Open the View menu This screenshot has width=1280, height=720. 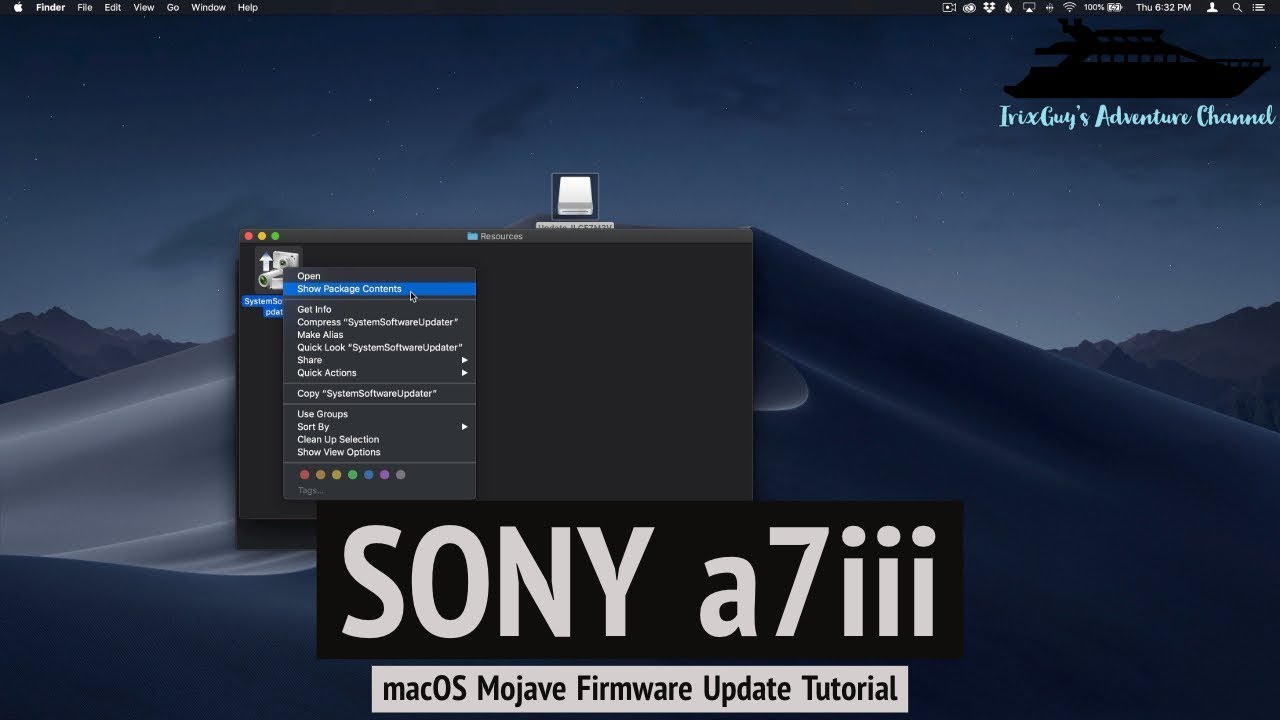[x=144, y=7]
